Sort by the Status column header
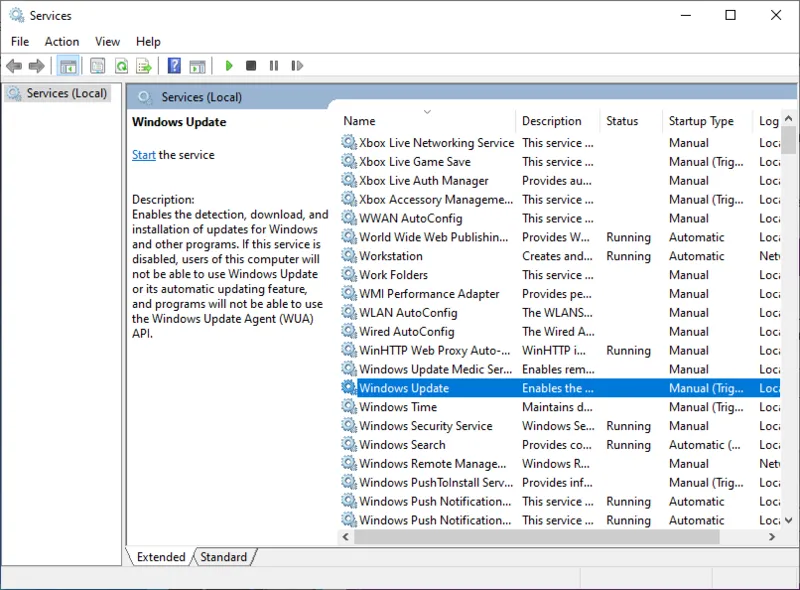The height and width of the screenshot is (590, 800). (622, 121)
